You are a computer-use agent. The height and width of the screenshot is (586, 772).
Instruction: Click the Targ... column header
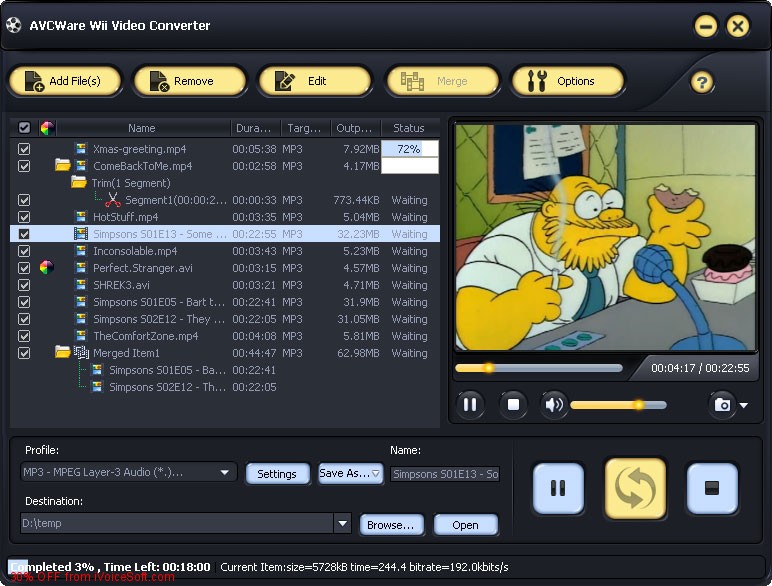pos(304,128)
